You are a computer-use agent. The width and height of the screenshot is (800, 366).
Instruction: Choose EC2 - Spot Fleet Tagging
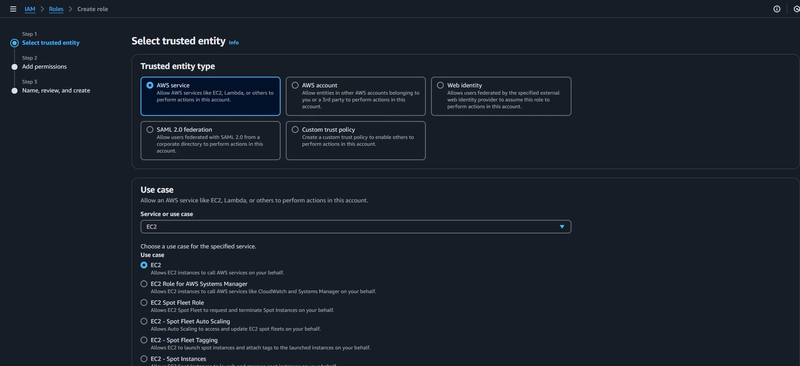(x=144, y=340)
